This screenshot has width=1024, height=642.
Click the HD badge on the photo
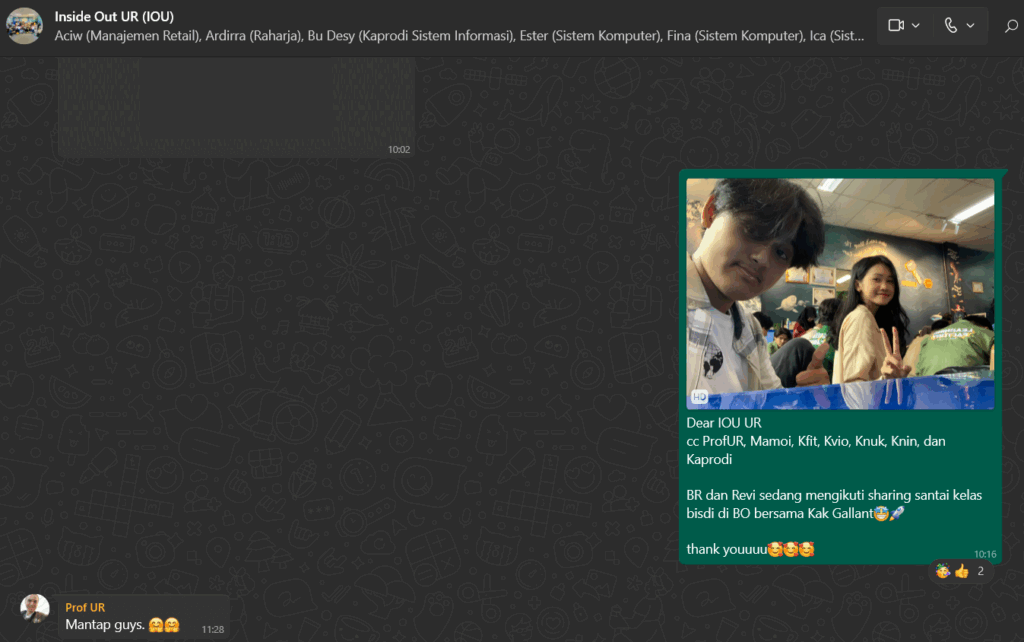(700, 397)
